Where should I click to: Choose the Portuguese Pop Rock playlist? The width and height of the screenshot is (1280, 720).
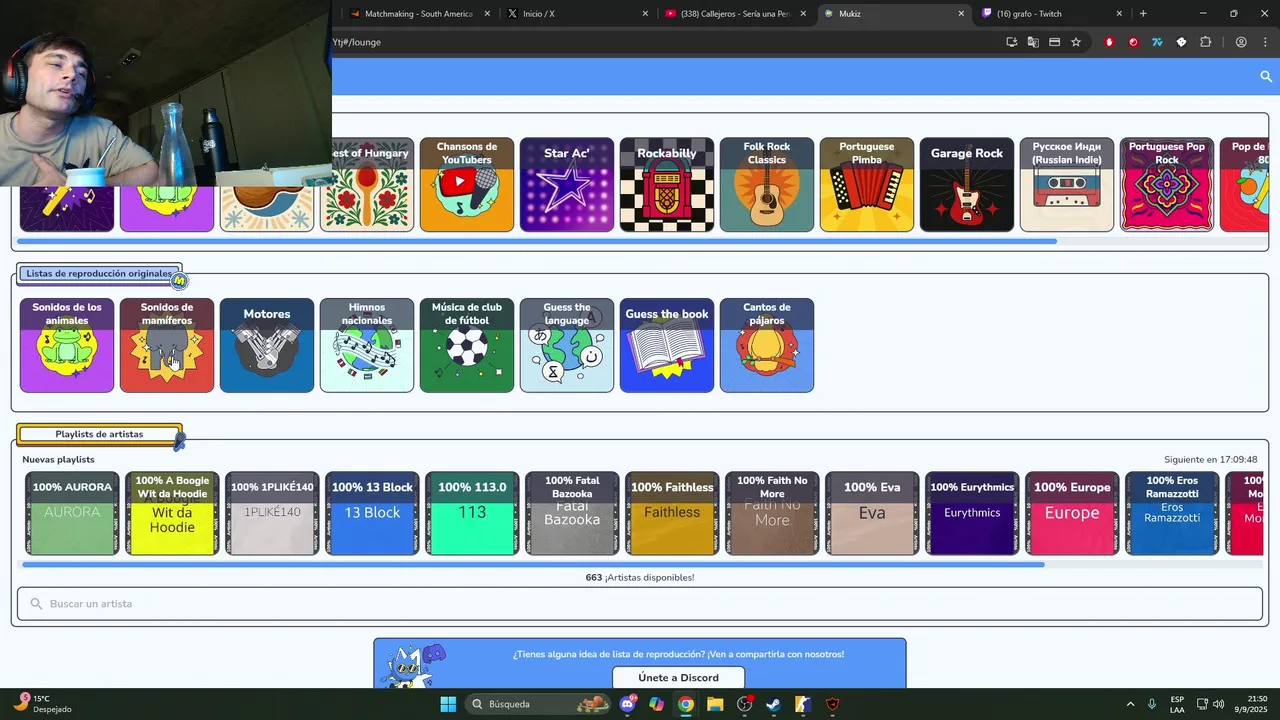pos(1167,185)
